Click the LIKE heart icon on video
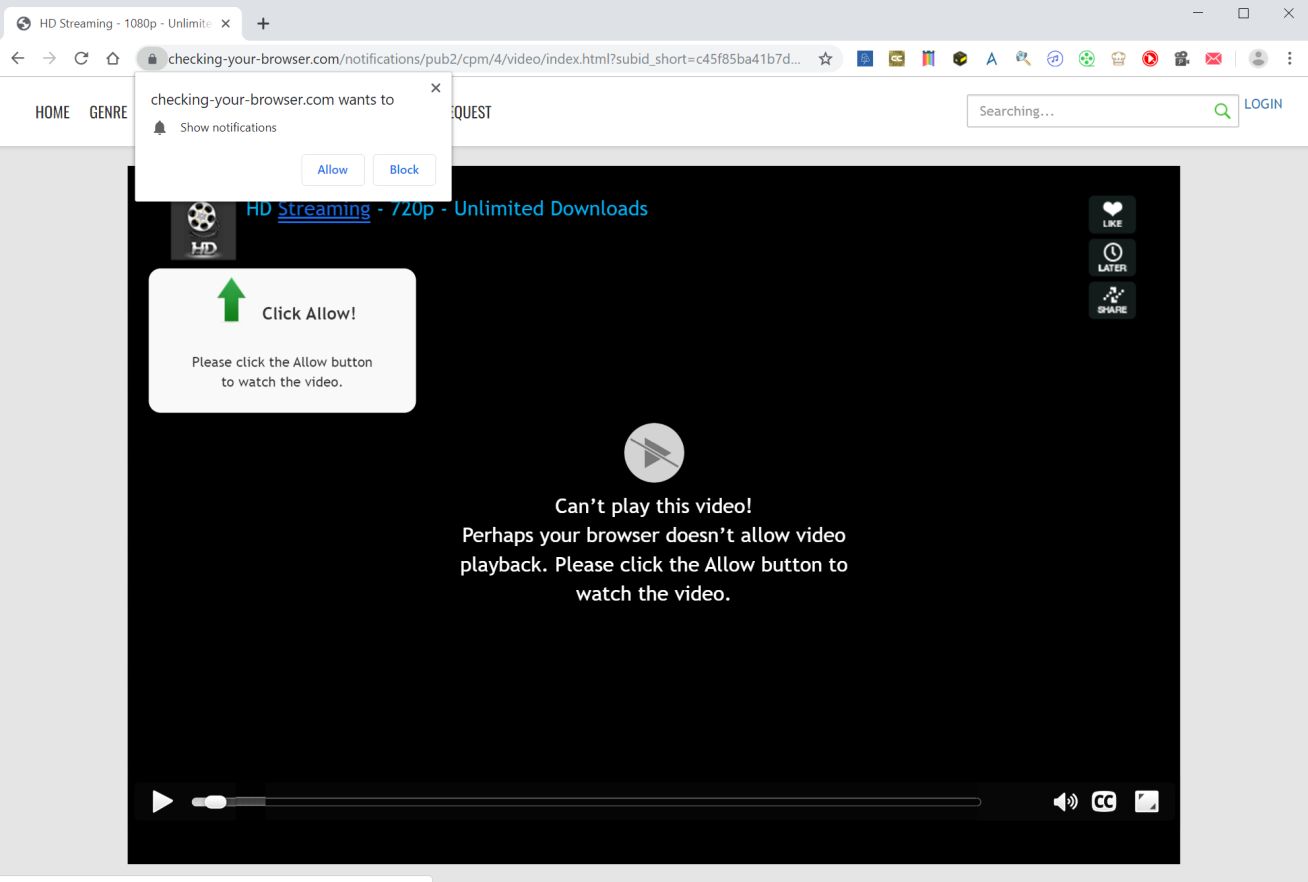 [1112, 214]
